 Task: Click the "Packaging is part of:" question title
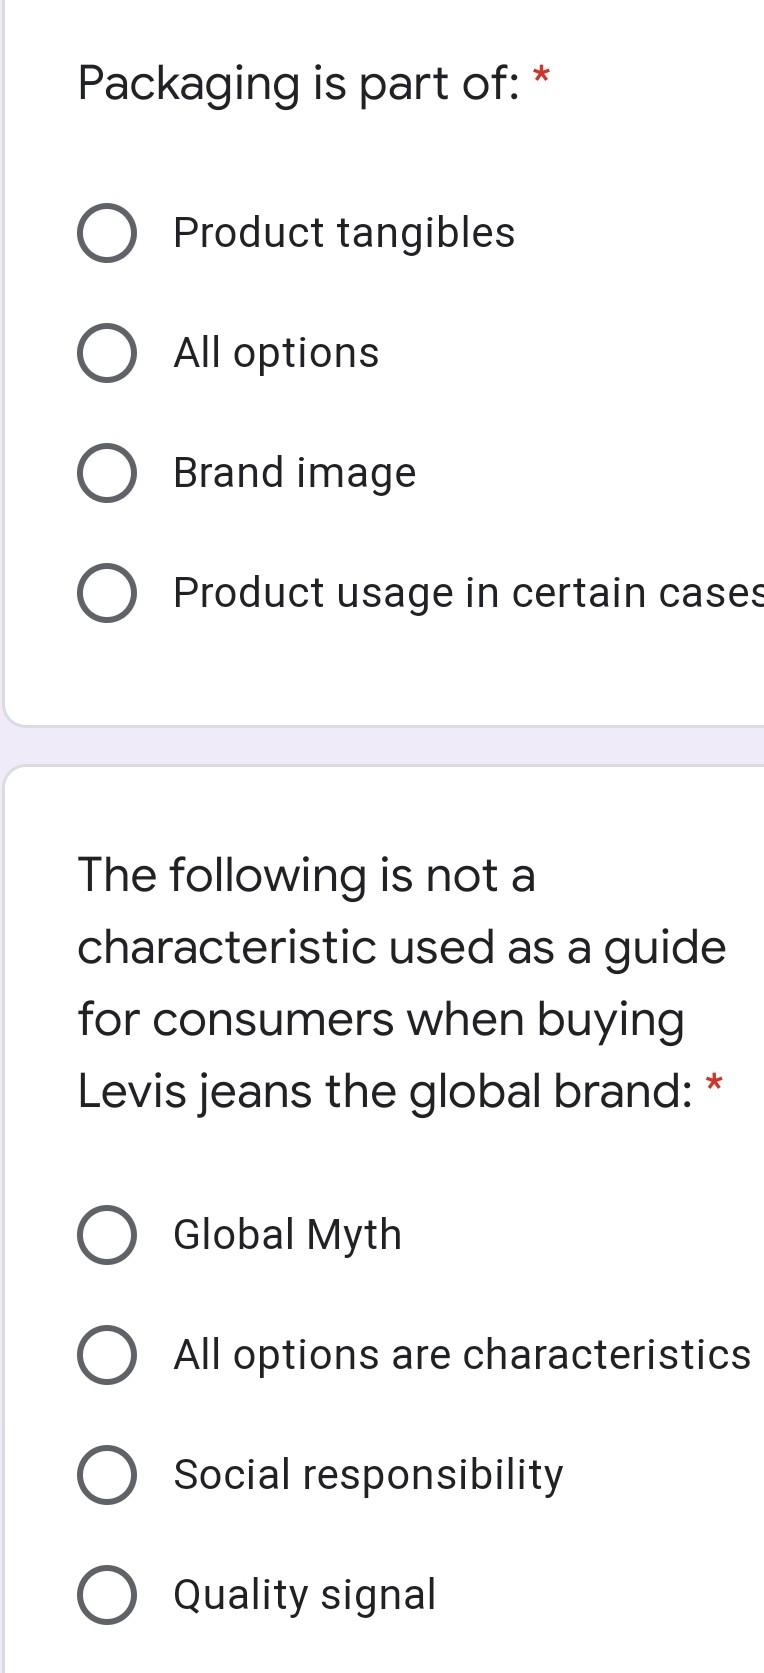pyautogui.click(x=300, y=84)
